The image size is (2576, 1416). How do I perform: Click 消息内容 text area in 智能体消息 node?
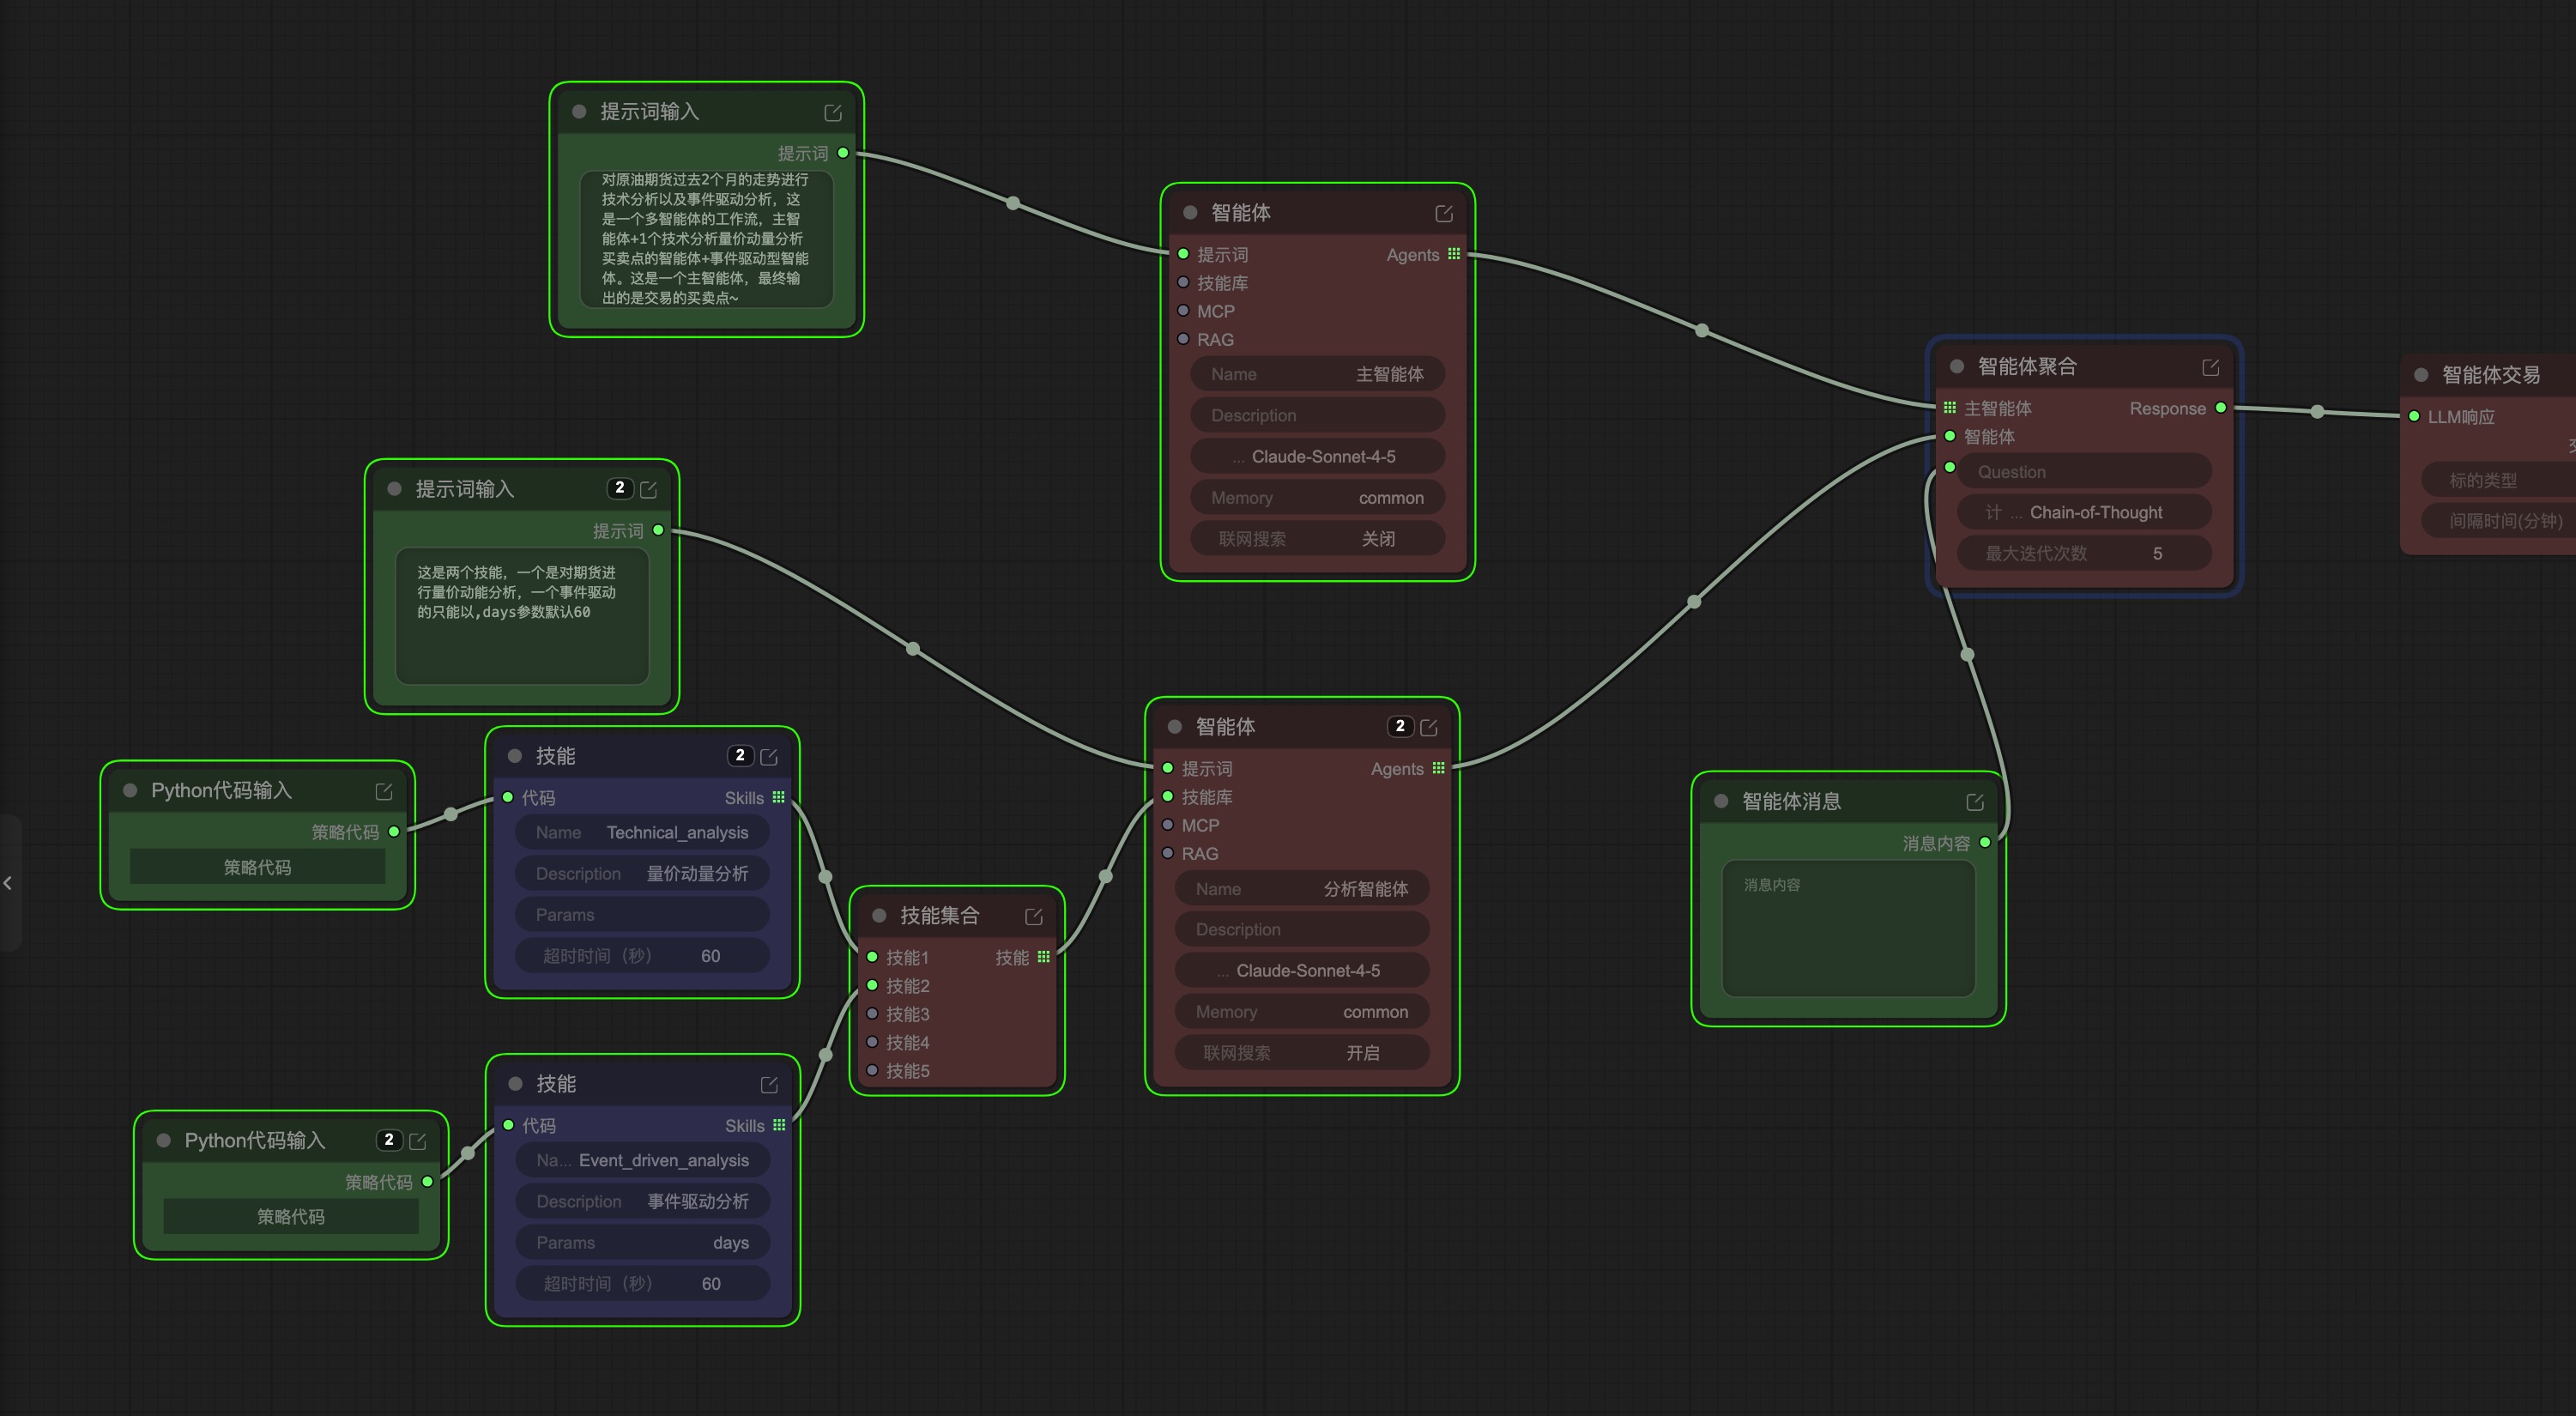point(1847,928)
